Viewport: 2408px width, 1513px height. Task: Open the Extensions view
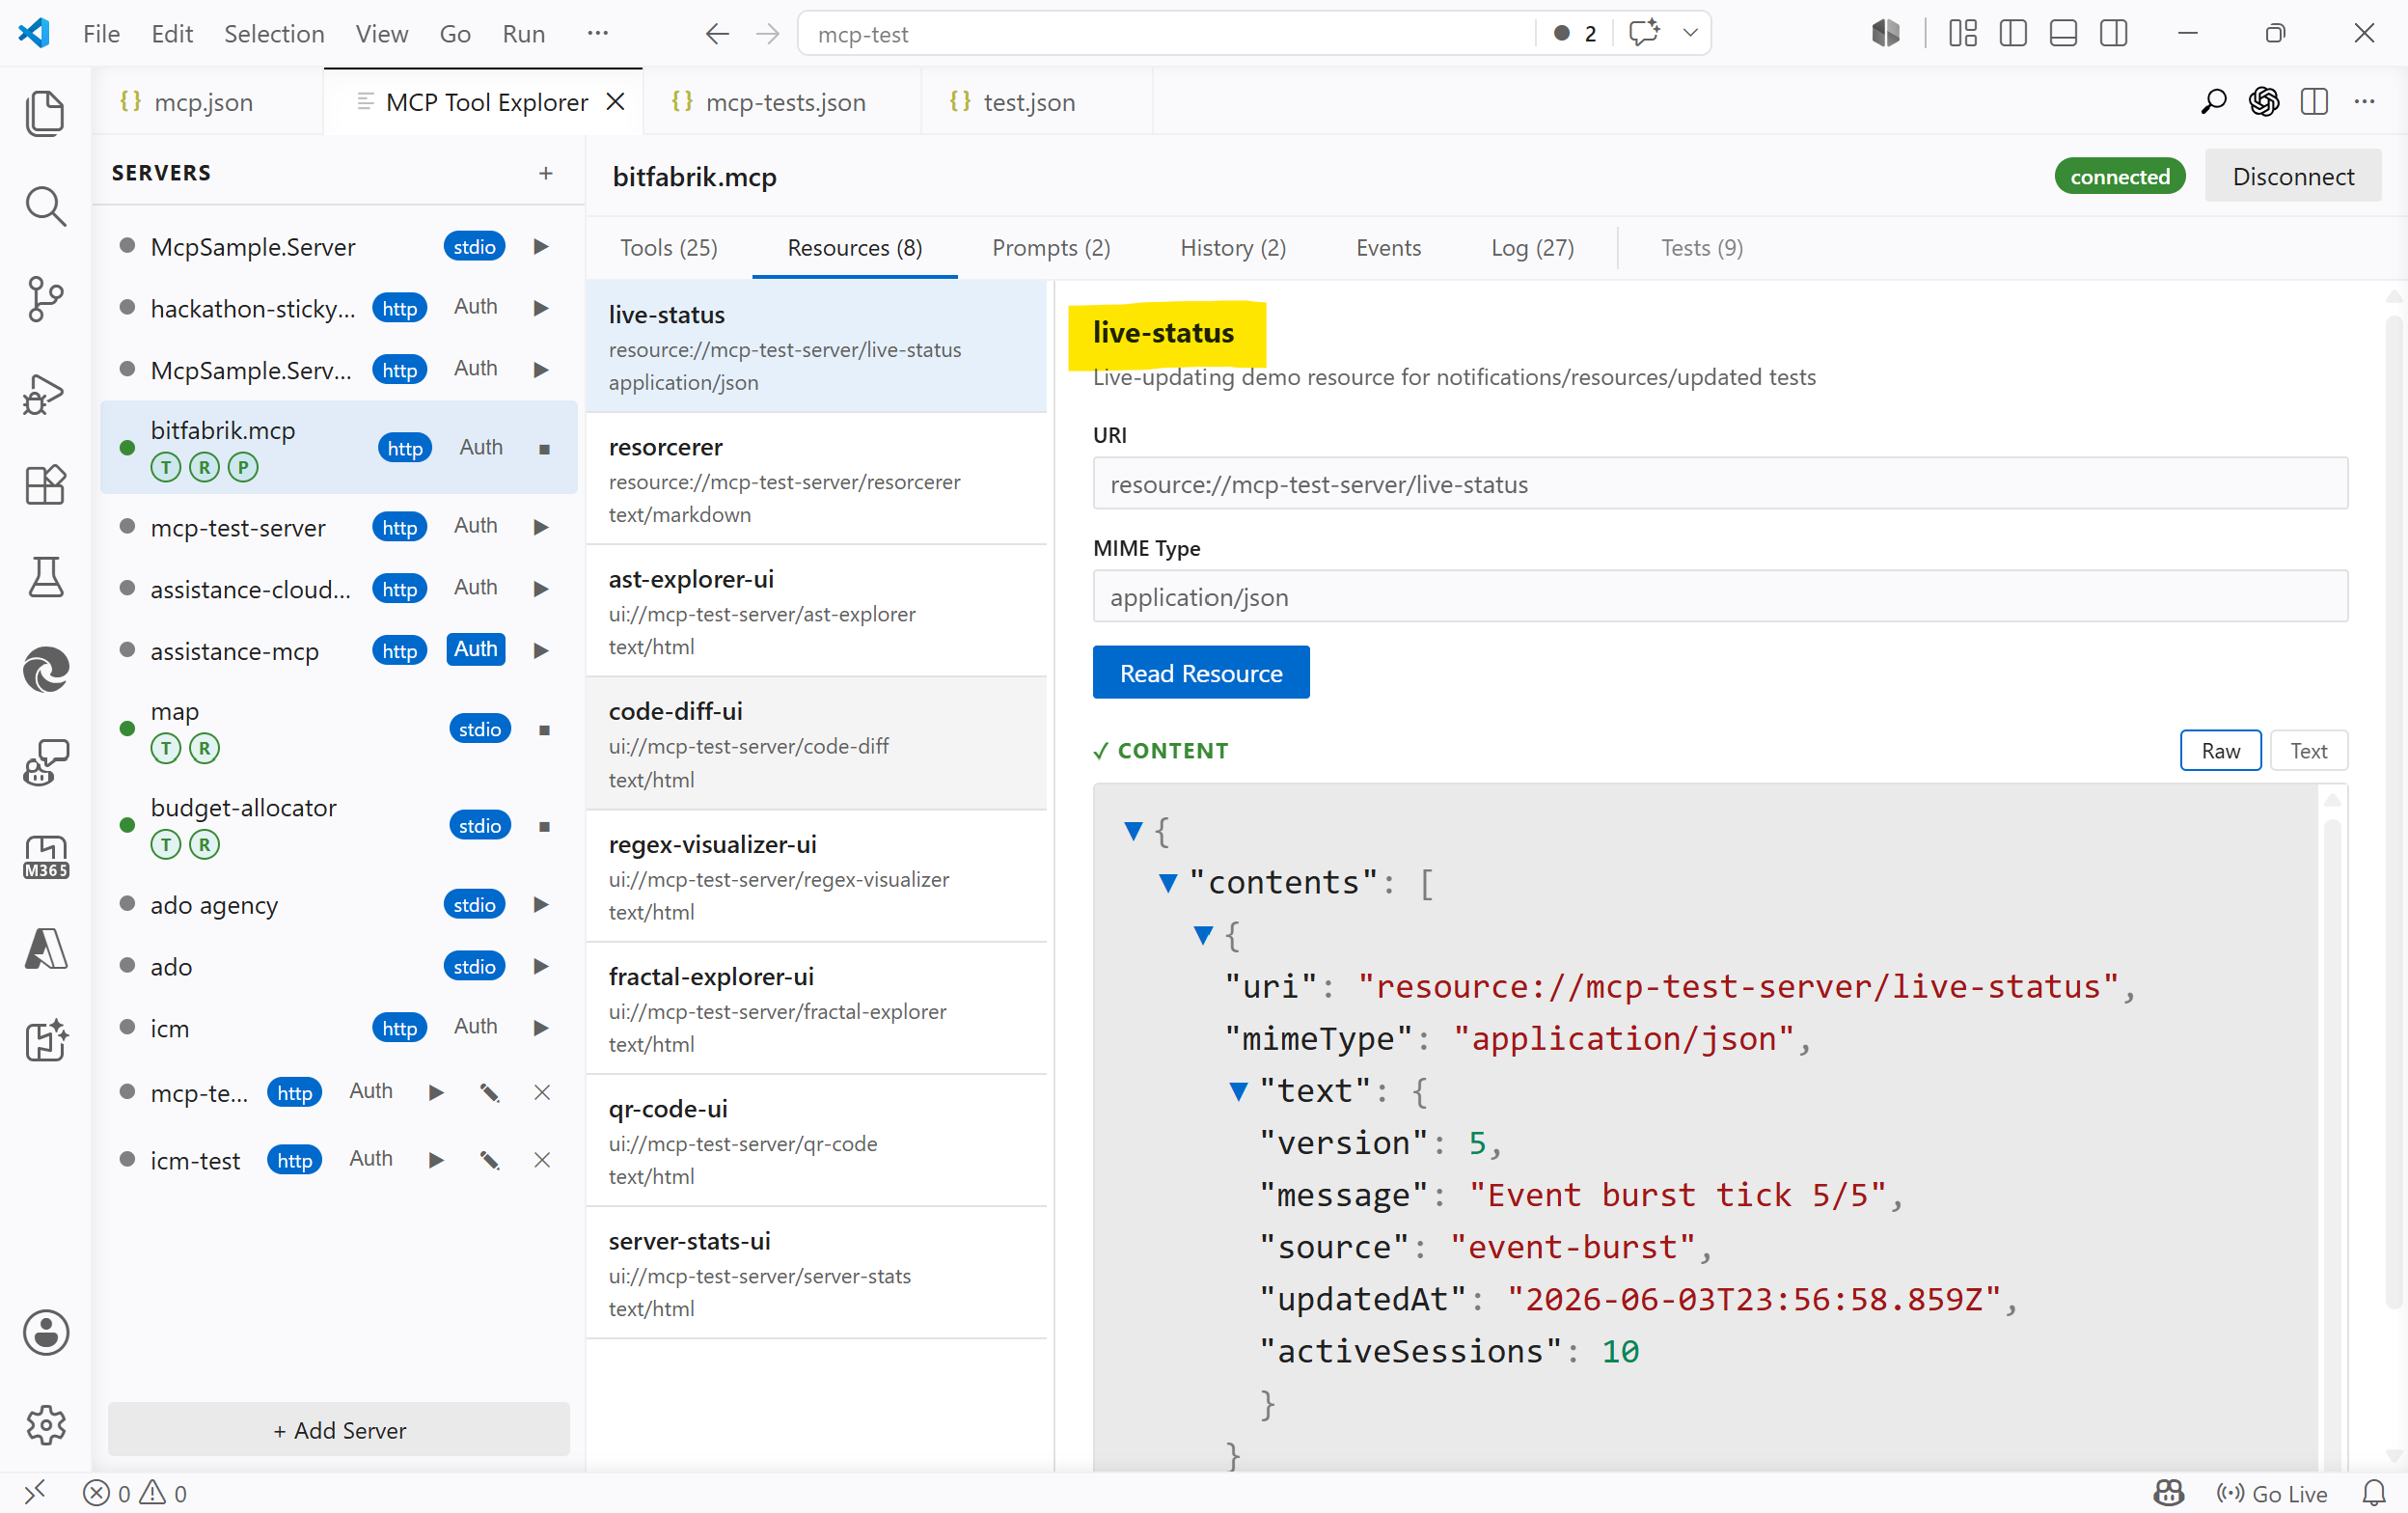pos(45,485)
